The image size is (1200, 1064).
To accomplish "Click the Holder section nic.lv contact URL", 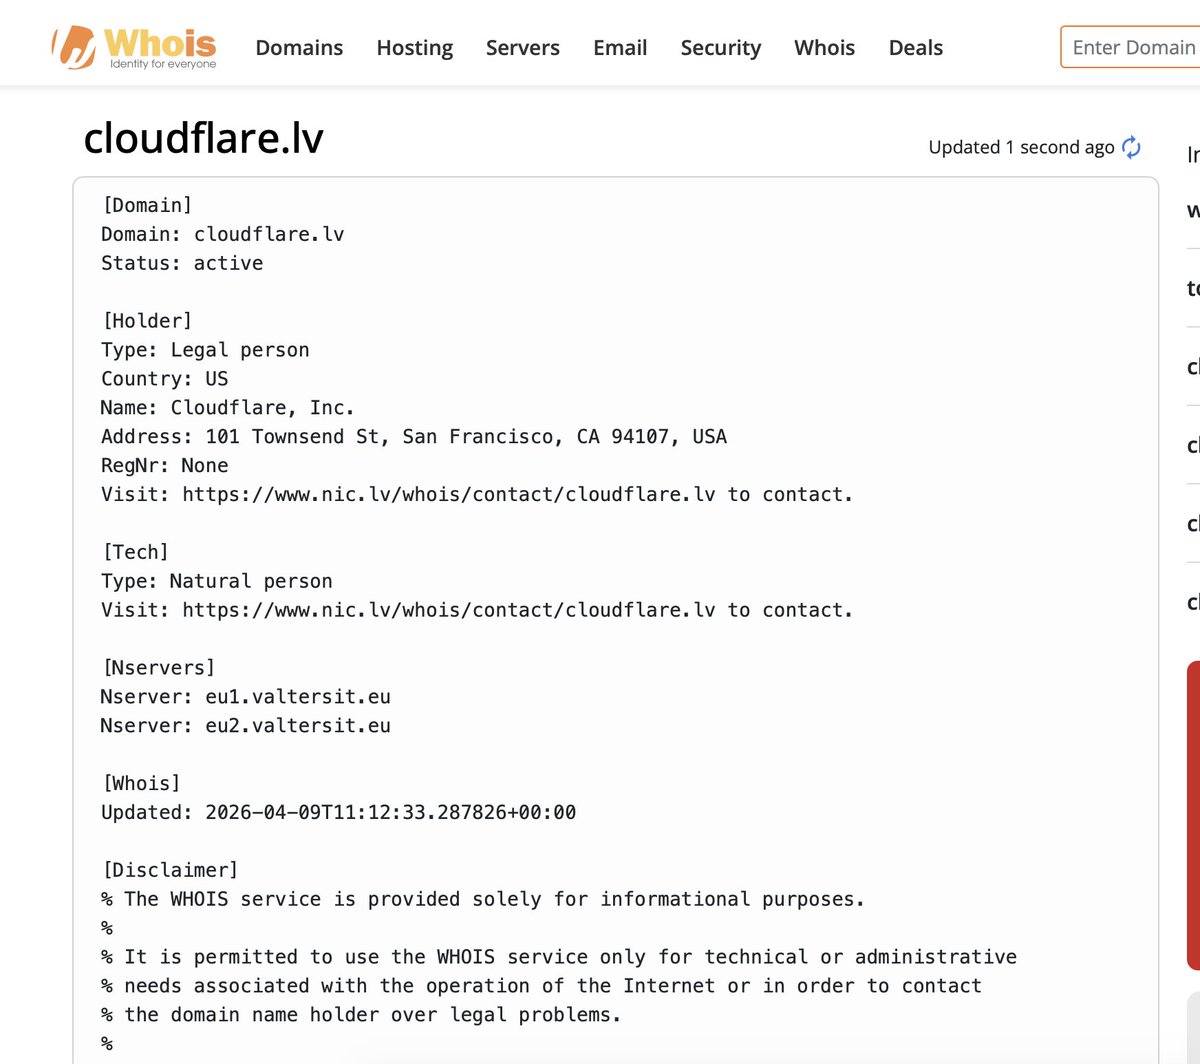I will (449, 495).
